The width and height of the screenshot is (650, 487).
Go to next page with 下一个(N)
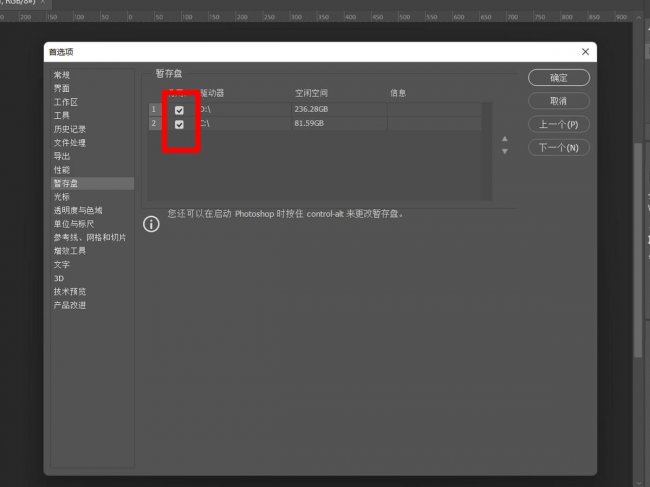point(558,148)
